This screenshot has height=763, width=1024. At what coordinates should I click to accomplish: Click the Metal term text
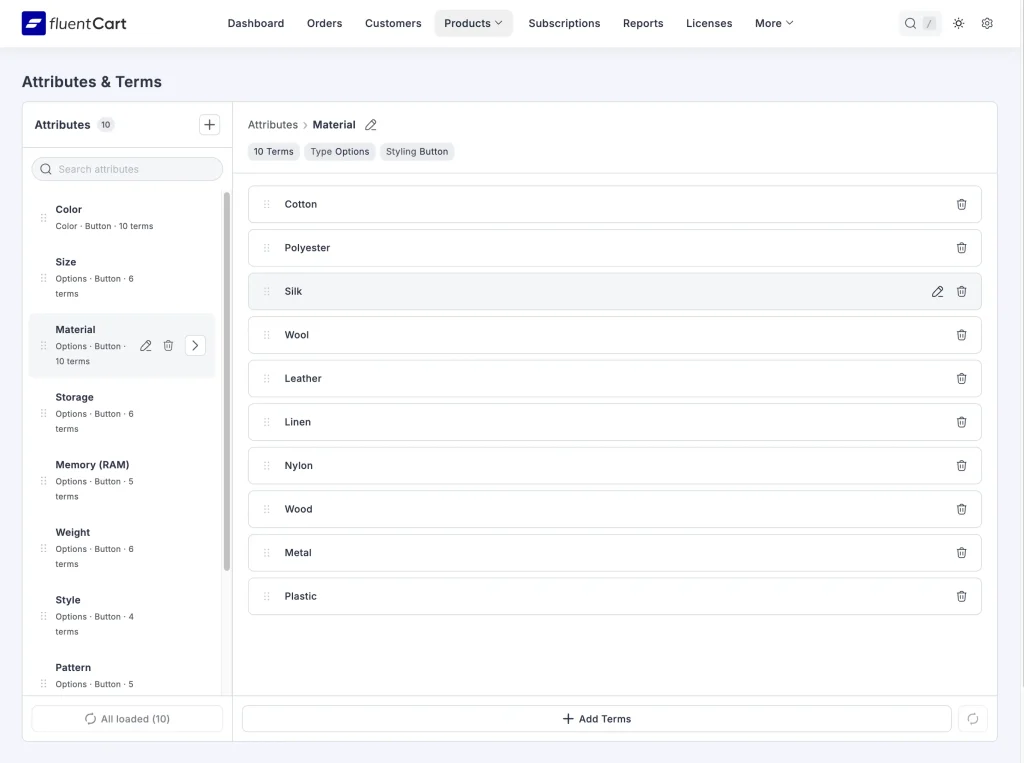(298, 553)
